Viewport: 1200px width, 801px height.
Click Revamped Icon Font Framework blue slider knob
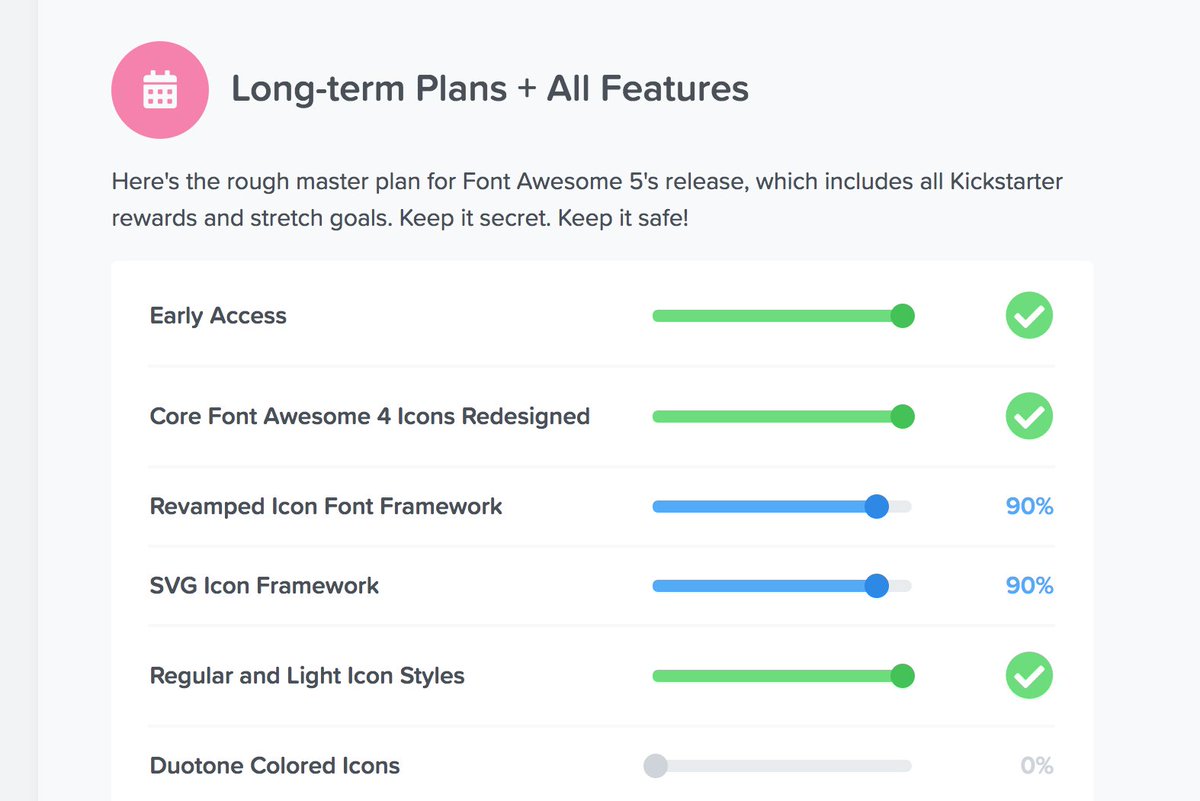tap(876, 506)
